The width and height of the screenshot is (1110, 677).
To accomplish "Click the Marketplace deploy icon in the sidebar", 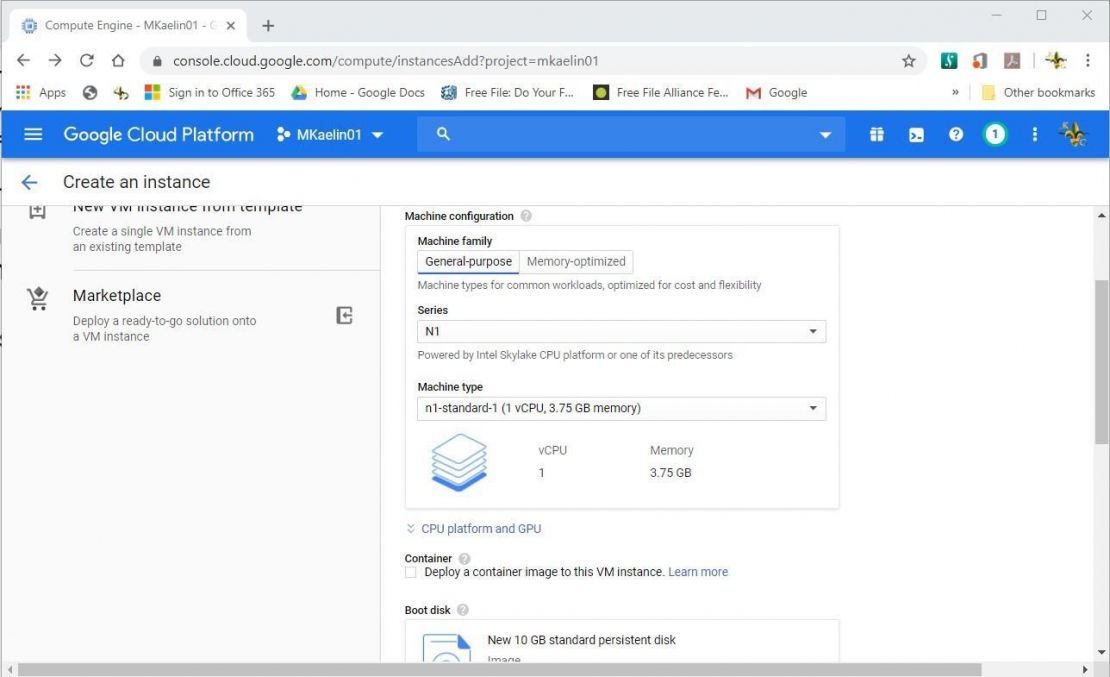I will pyautogui.click(x=344, y=315).
